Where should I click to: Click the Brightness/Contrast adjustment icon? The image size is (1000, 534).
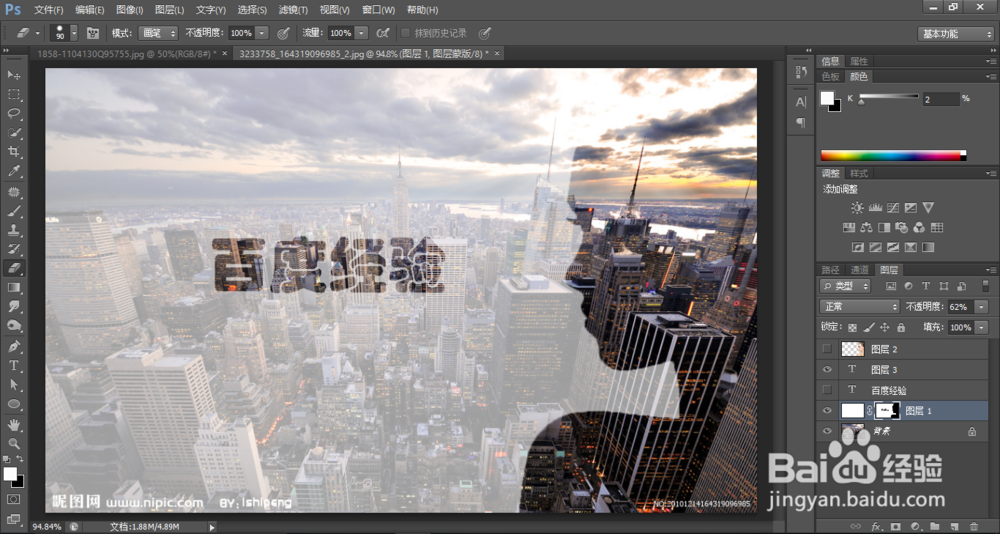click(x=857, y=208)
